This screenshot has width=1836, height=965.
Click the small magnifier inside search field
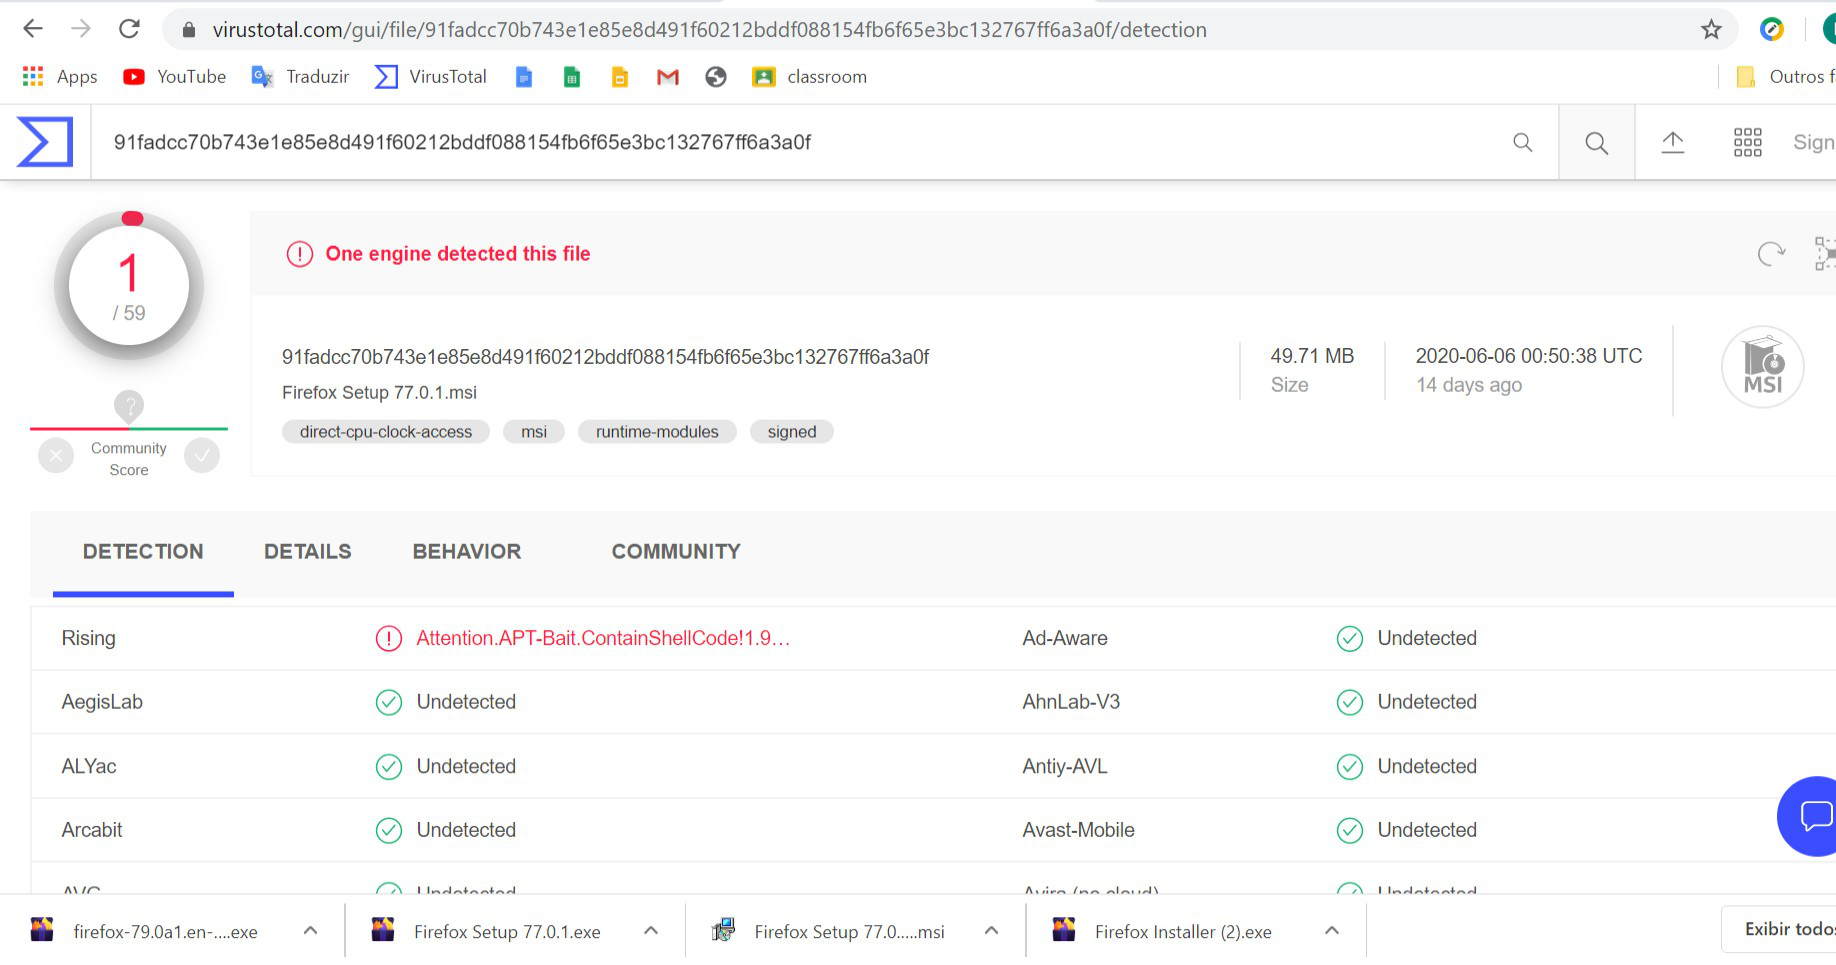point(1522,142)
